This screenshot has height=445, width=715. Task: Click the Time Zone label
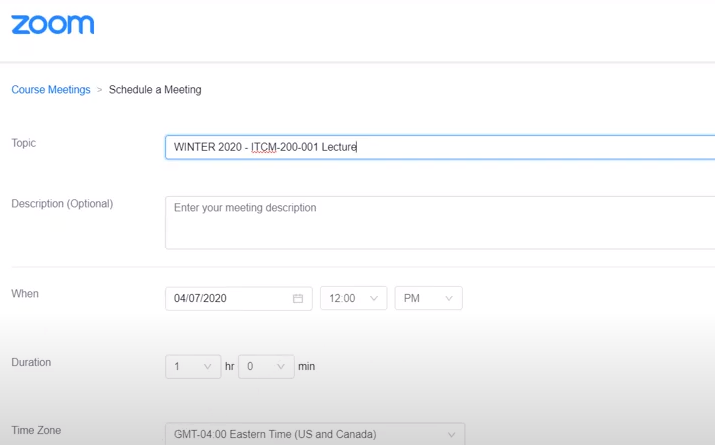click(x=36, y=430)
